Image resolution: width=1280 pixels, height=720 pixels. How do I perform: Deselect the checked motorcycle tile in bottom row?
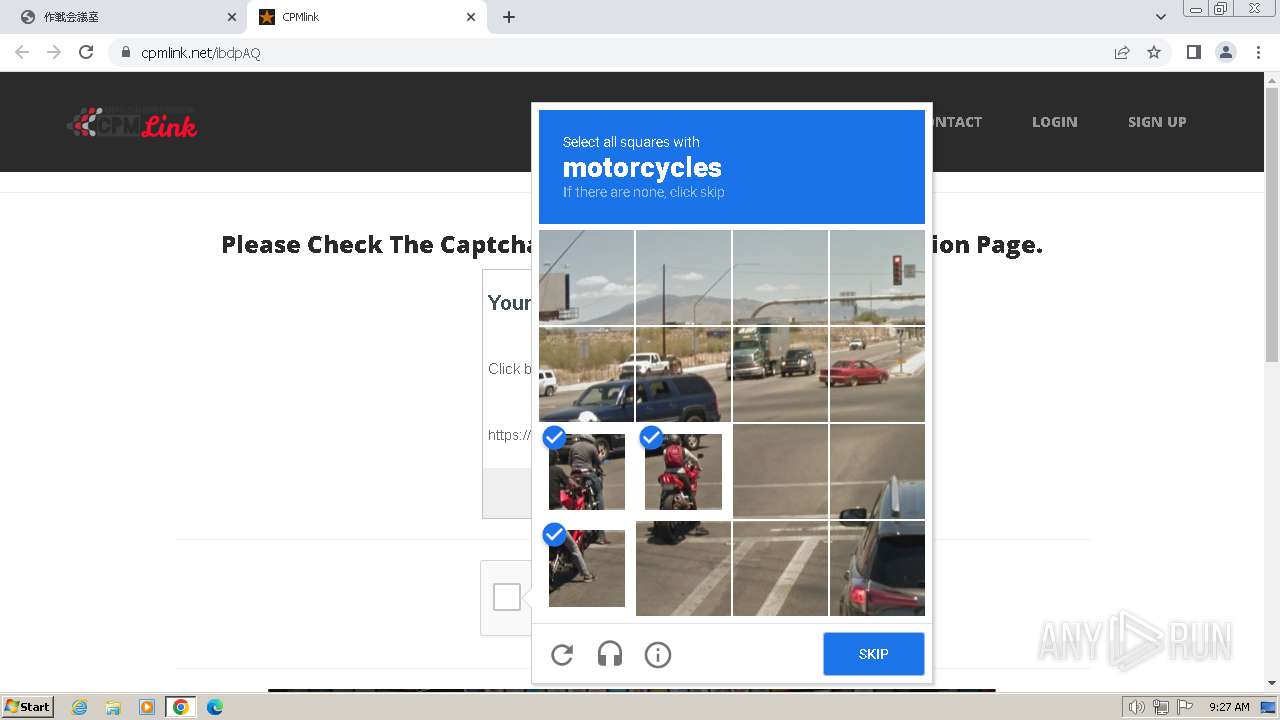[586, 568]
